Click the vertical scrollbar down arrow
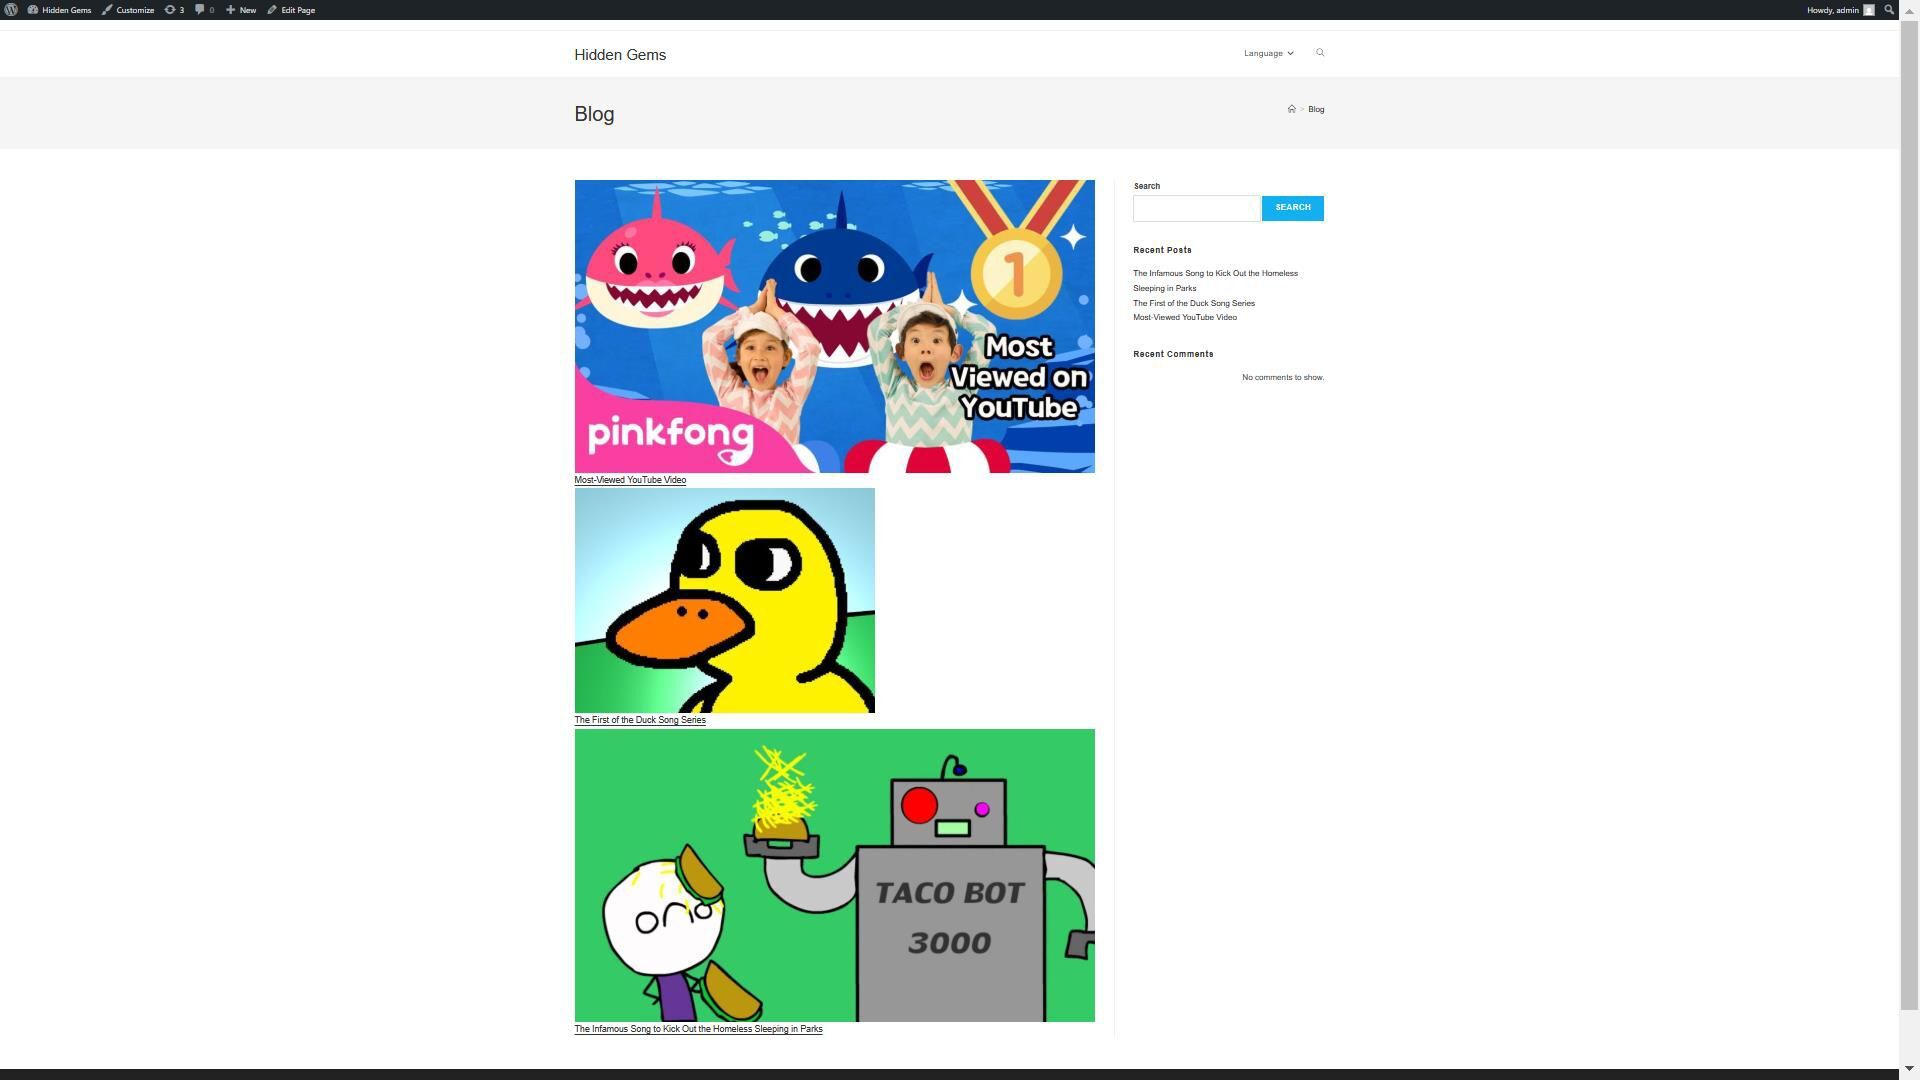 tap(1909, 1069)
